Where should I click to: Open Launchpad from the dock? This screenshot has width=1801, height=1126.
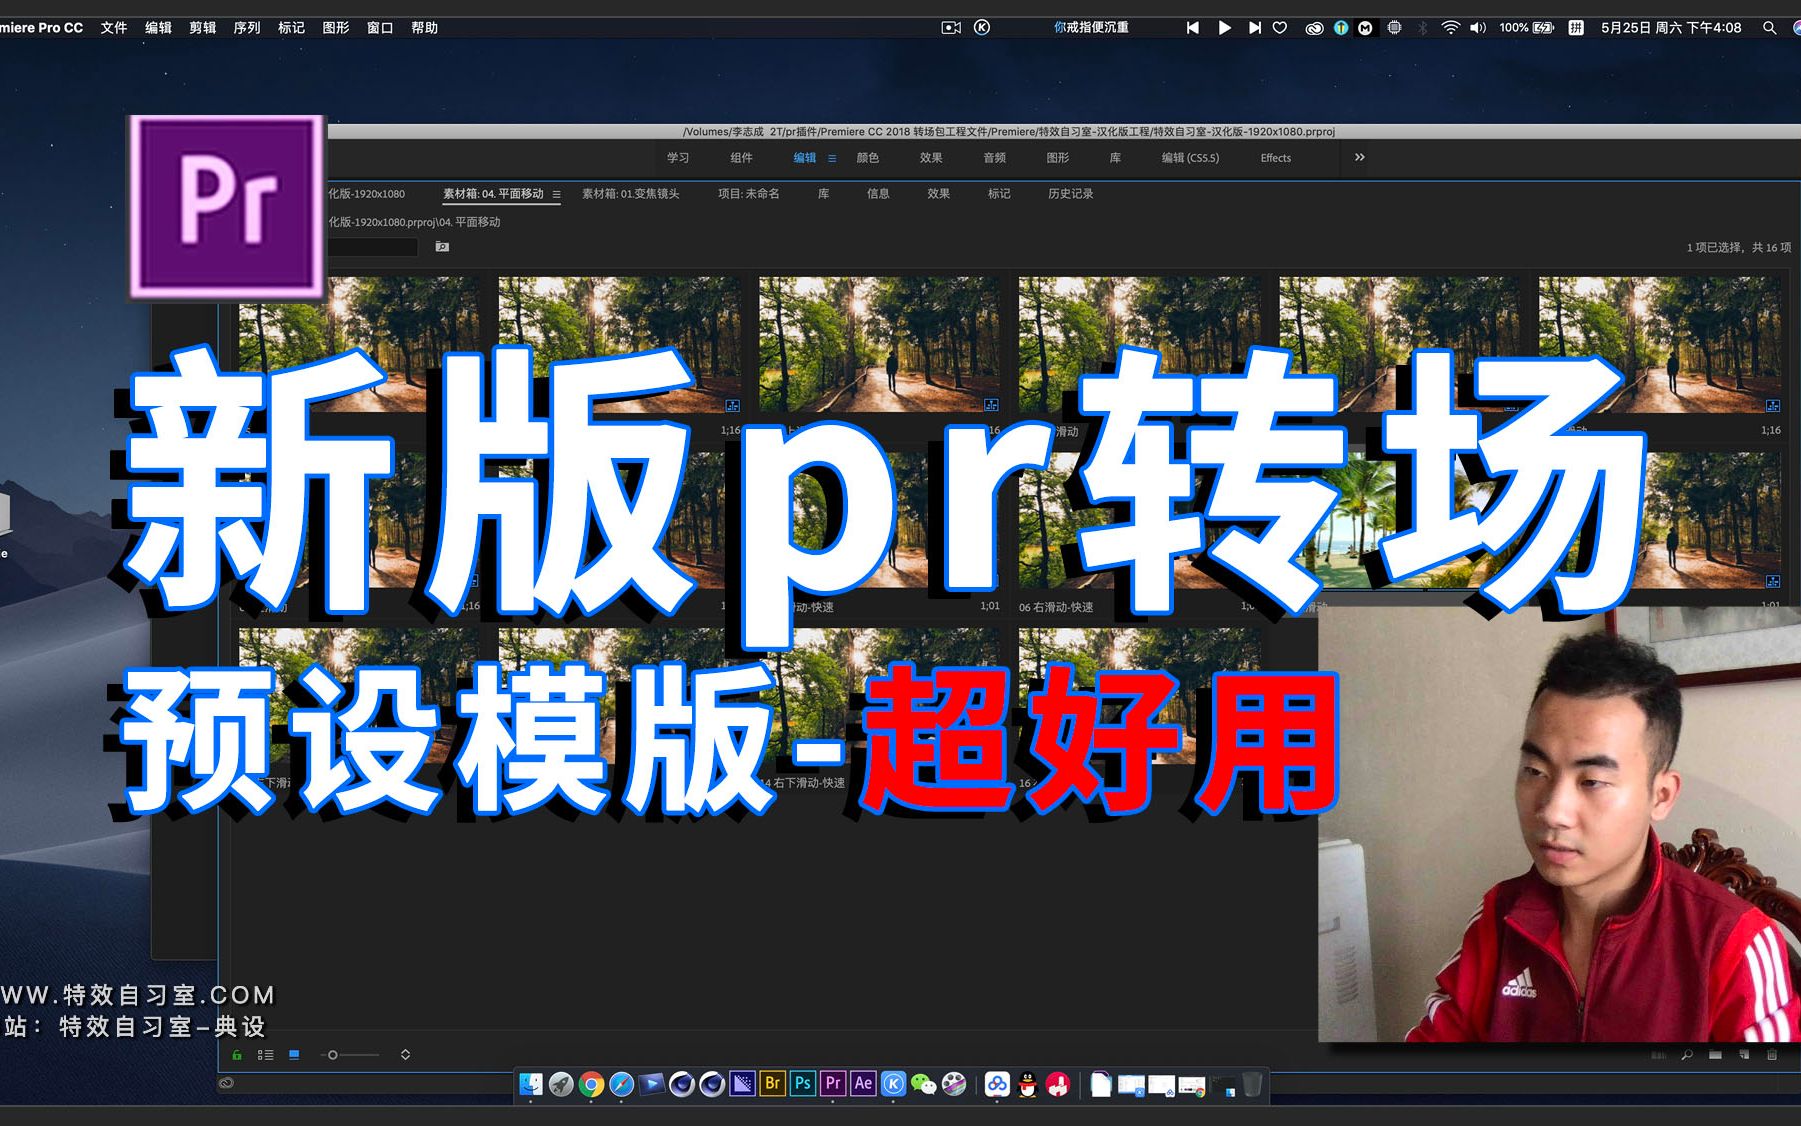(x=561, y=1084)
